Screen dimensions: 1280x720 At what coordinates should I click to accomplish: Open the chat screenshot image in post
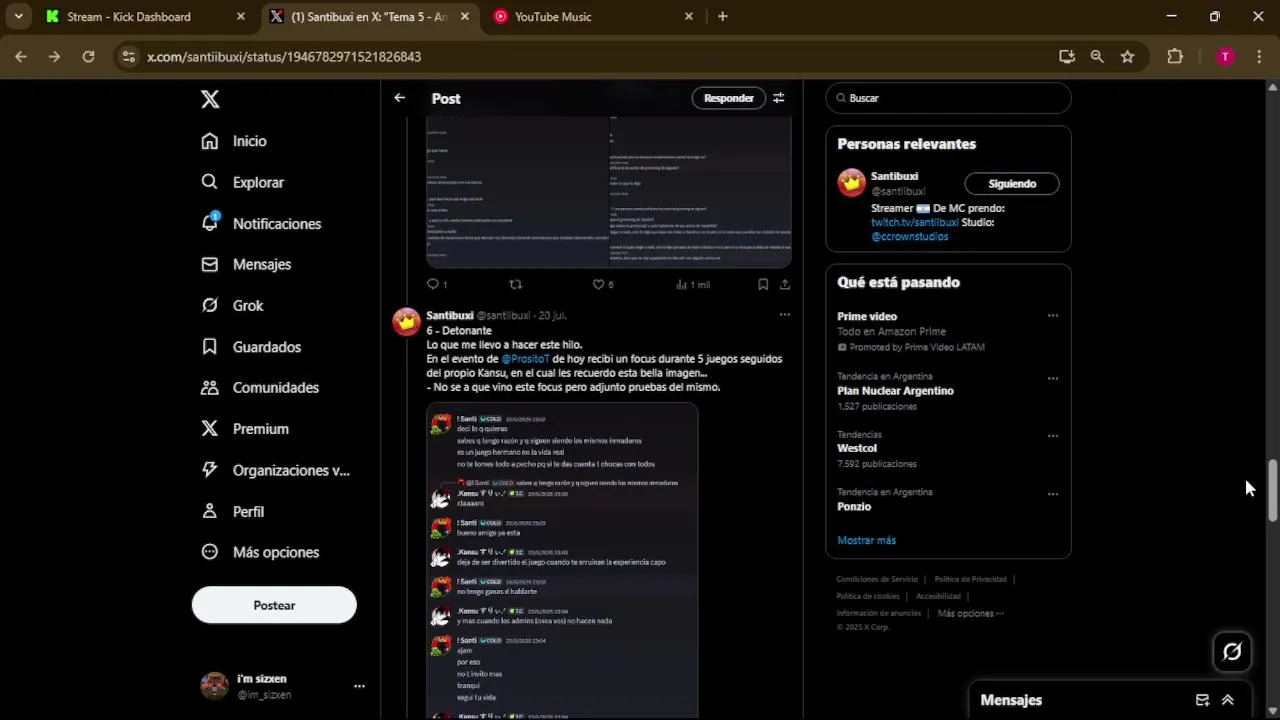(562, 560)
